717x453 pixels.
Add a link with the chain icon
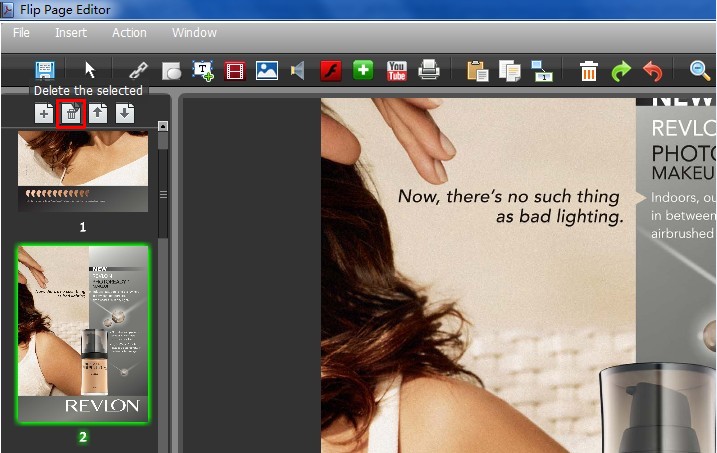[138, 71]
